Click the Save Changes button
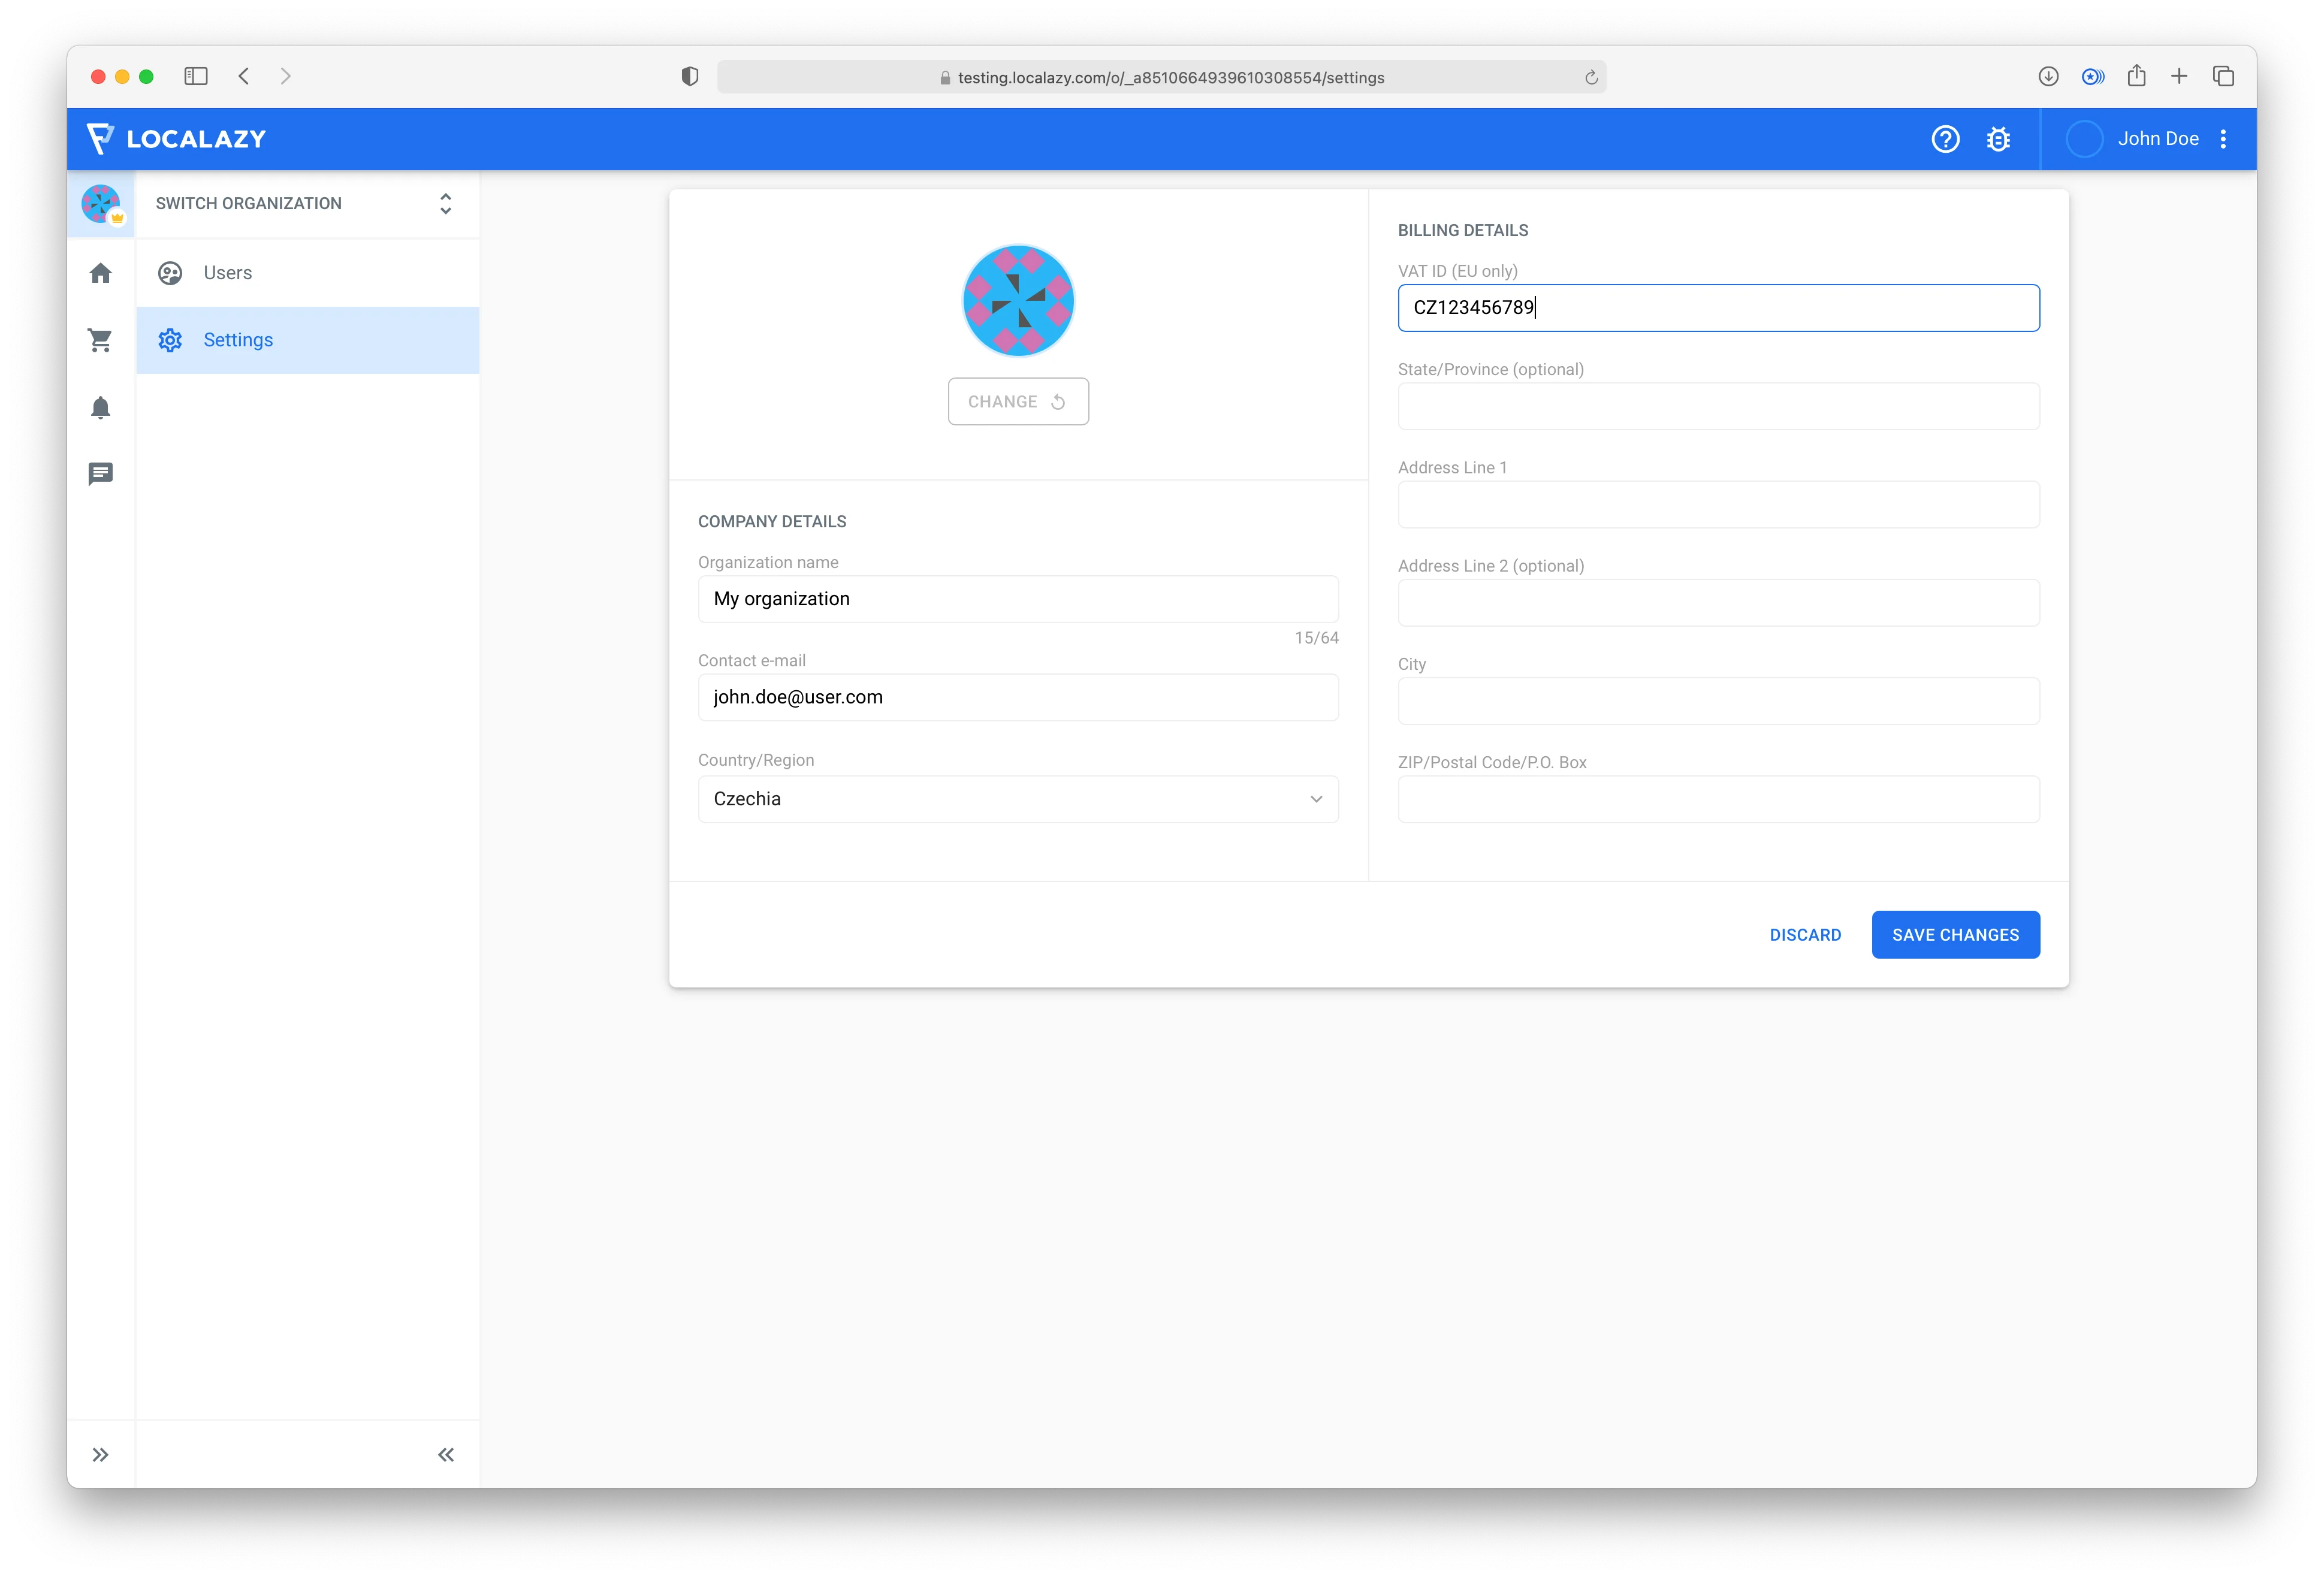This screenshot has width=2324, height=1577. 1954,935
